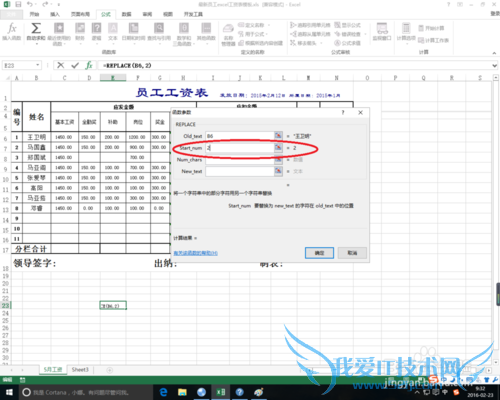Click the Save icon in quick access toolbar
The height and width of the screenshot is (400, 500).
[x=18, y=4]
